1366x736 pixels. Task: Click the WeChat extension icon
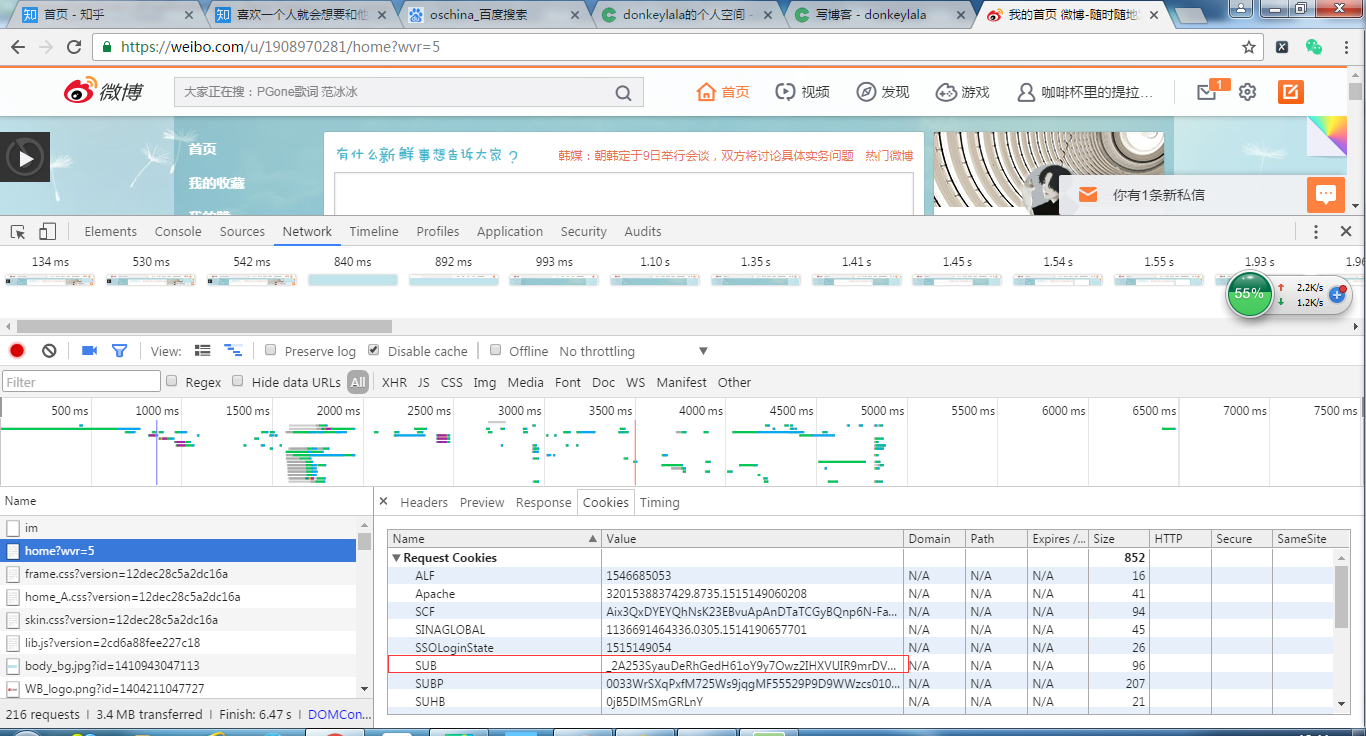tap(1314, 47)
